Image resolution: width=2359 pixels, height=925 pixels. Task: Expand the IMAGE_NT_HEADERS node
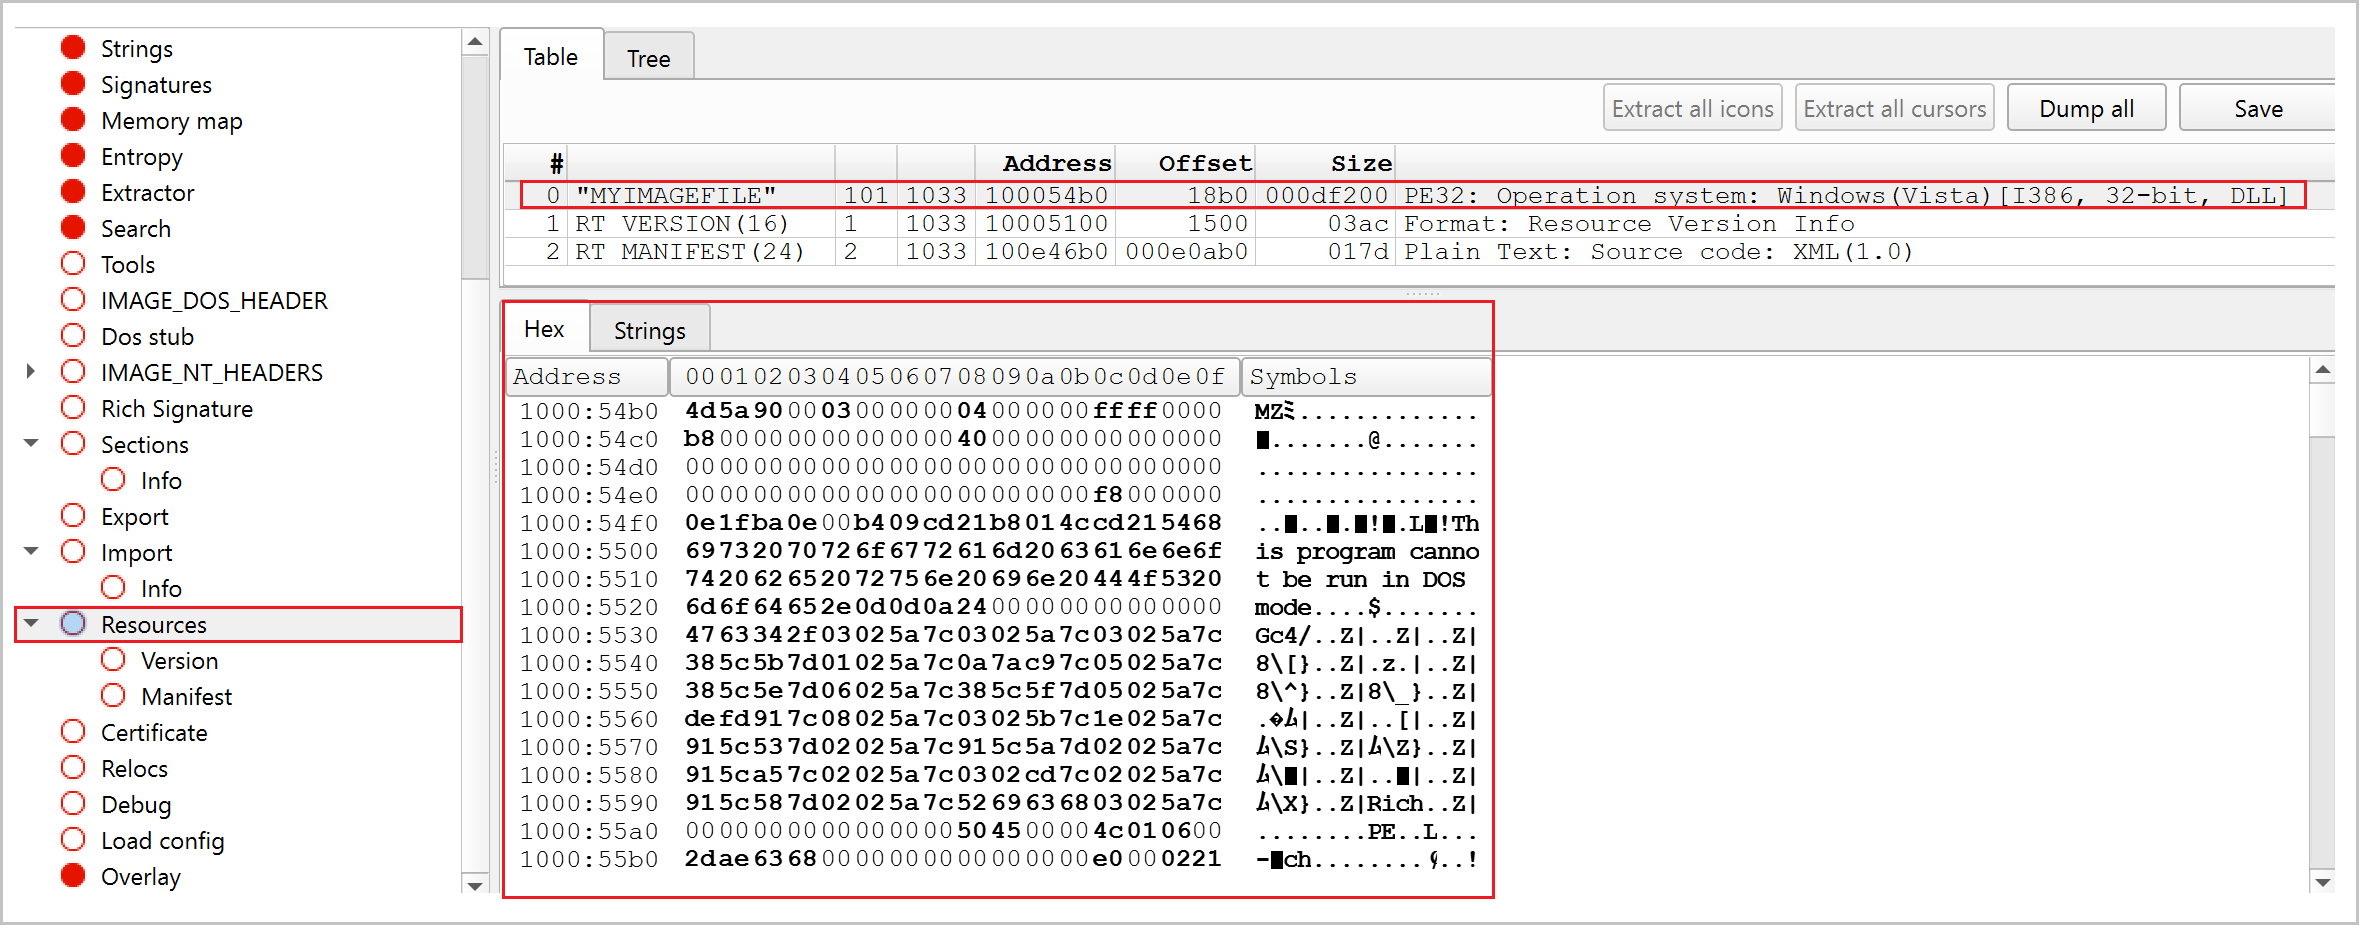31,372
